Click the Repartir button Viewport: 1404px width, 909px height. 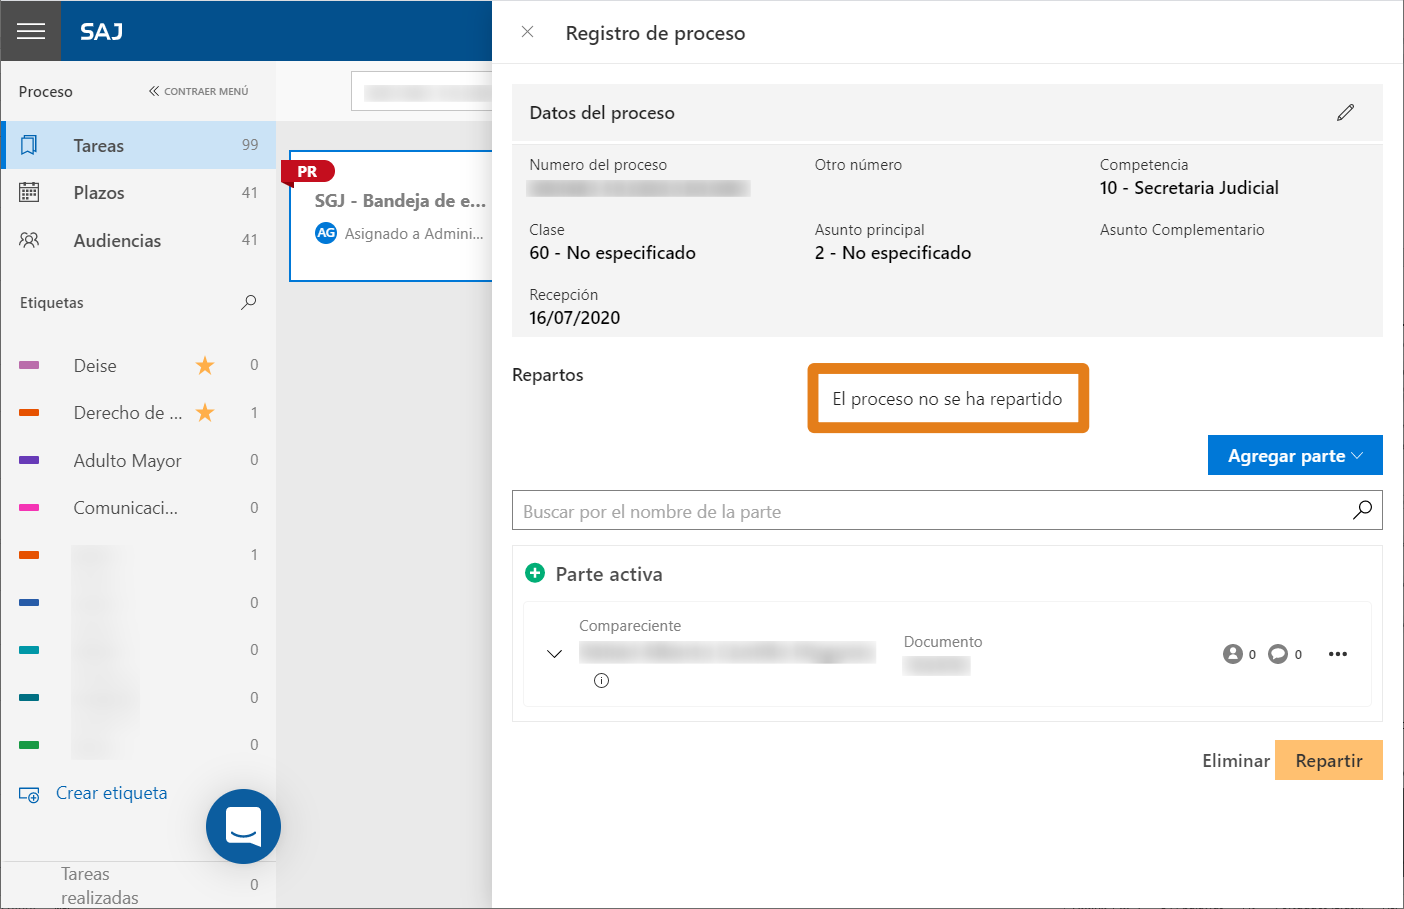(x=1328, y=760)
